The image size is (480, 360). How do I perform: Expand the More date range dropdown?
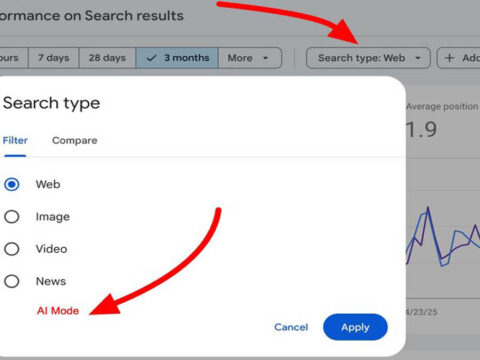pos(250,58)
